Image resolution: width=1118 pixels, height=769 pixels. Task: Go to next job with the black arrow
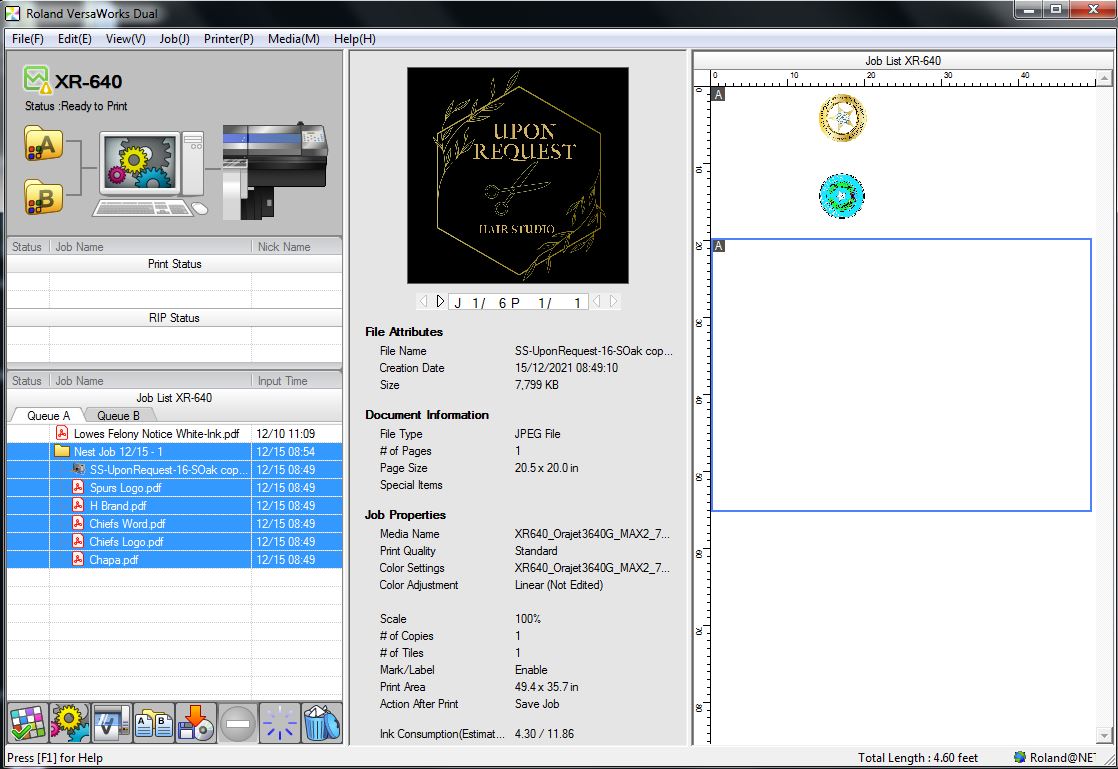point(440,301)
